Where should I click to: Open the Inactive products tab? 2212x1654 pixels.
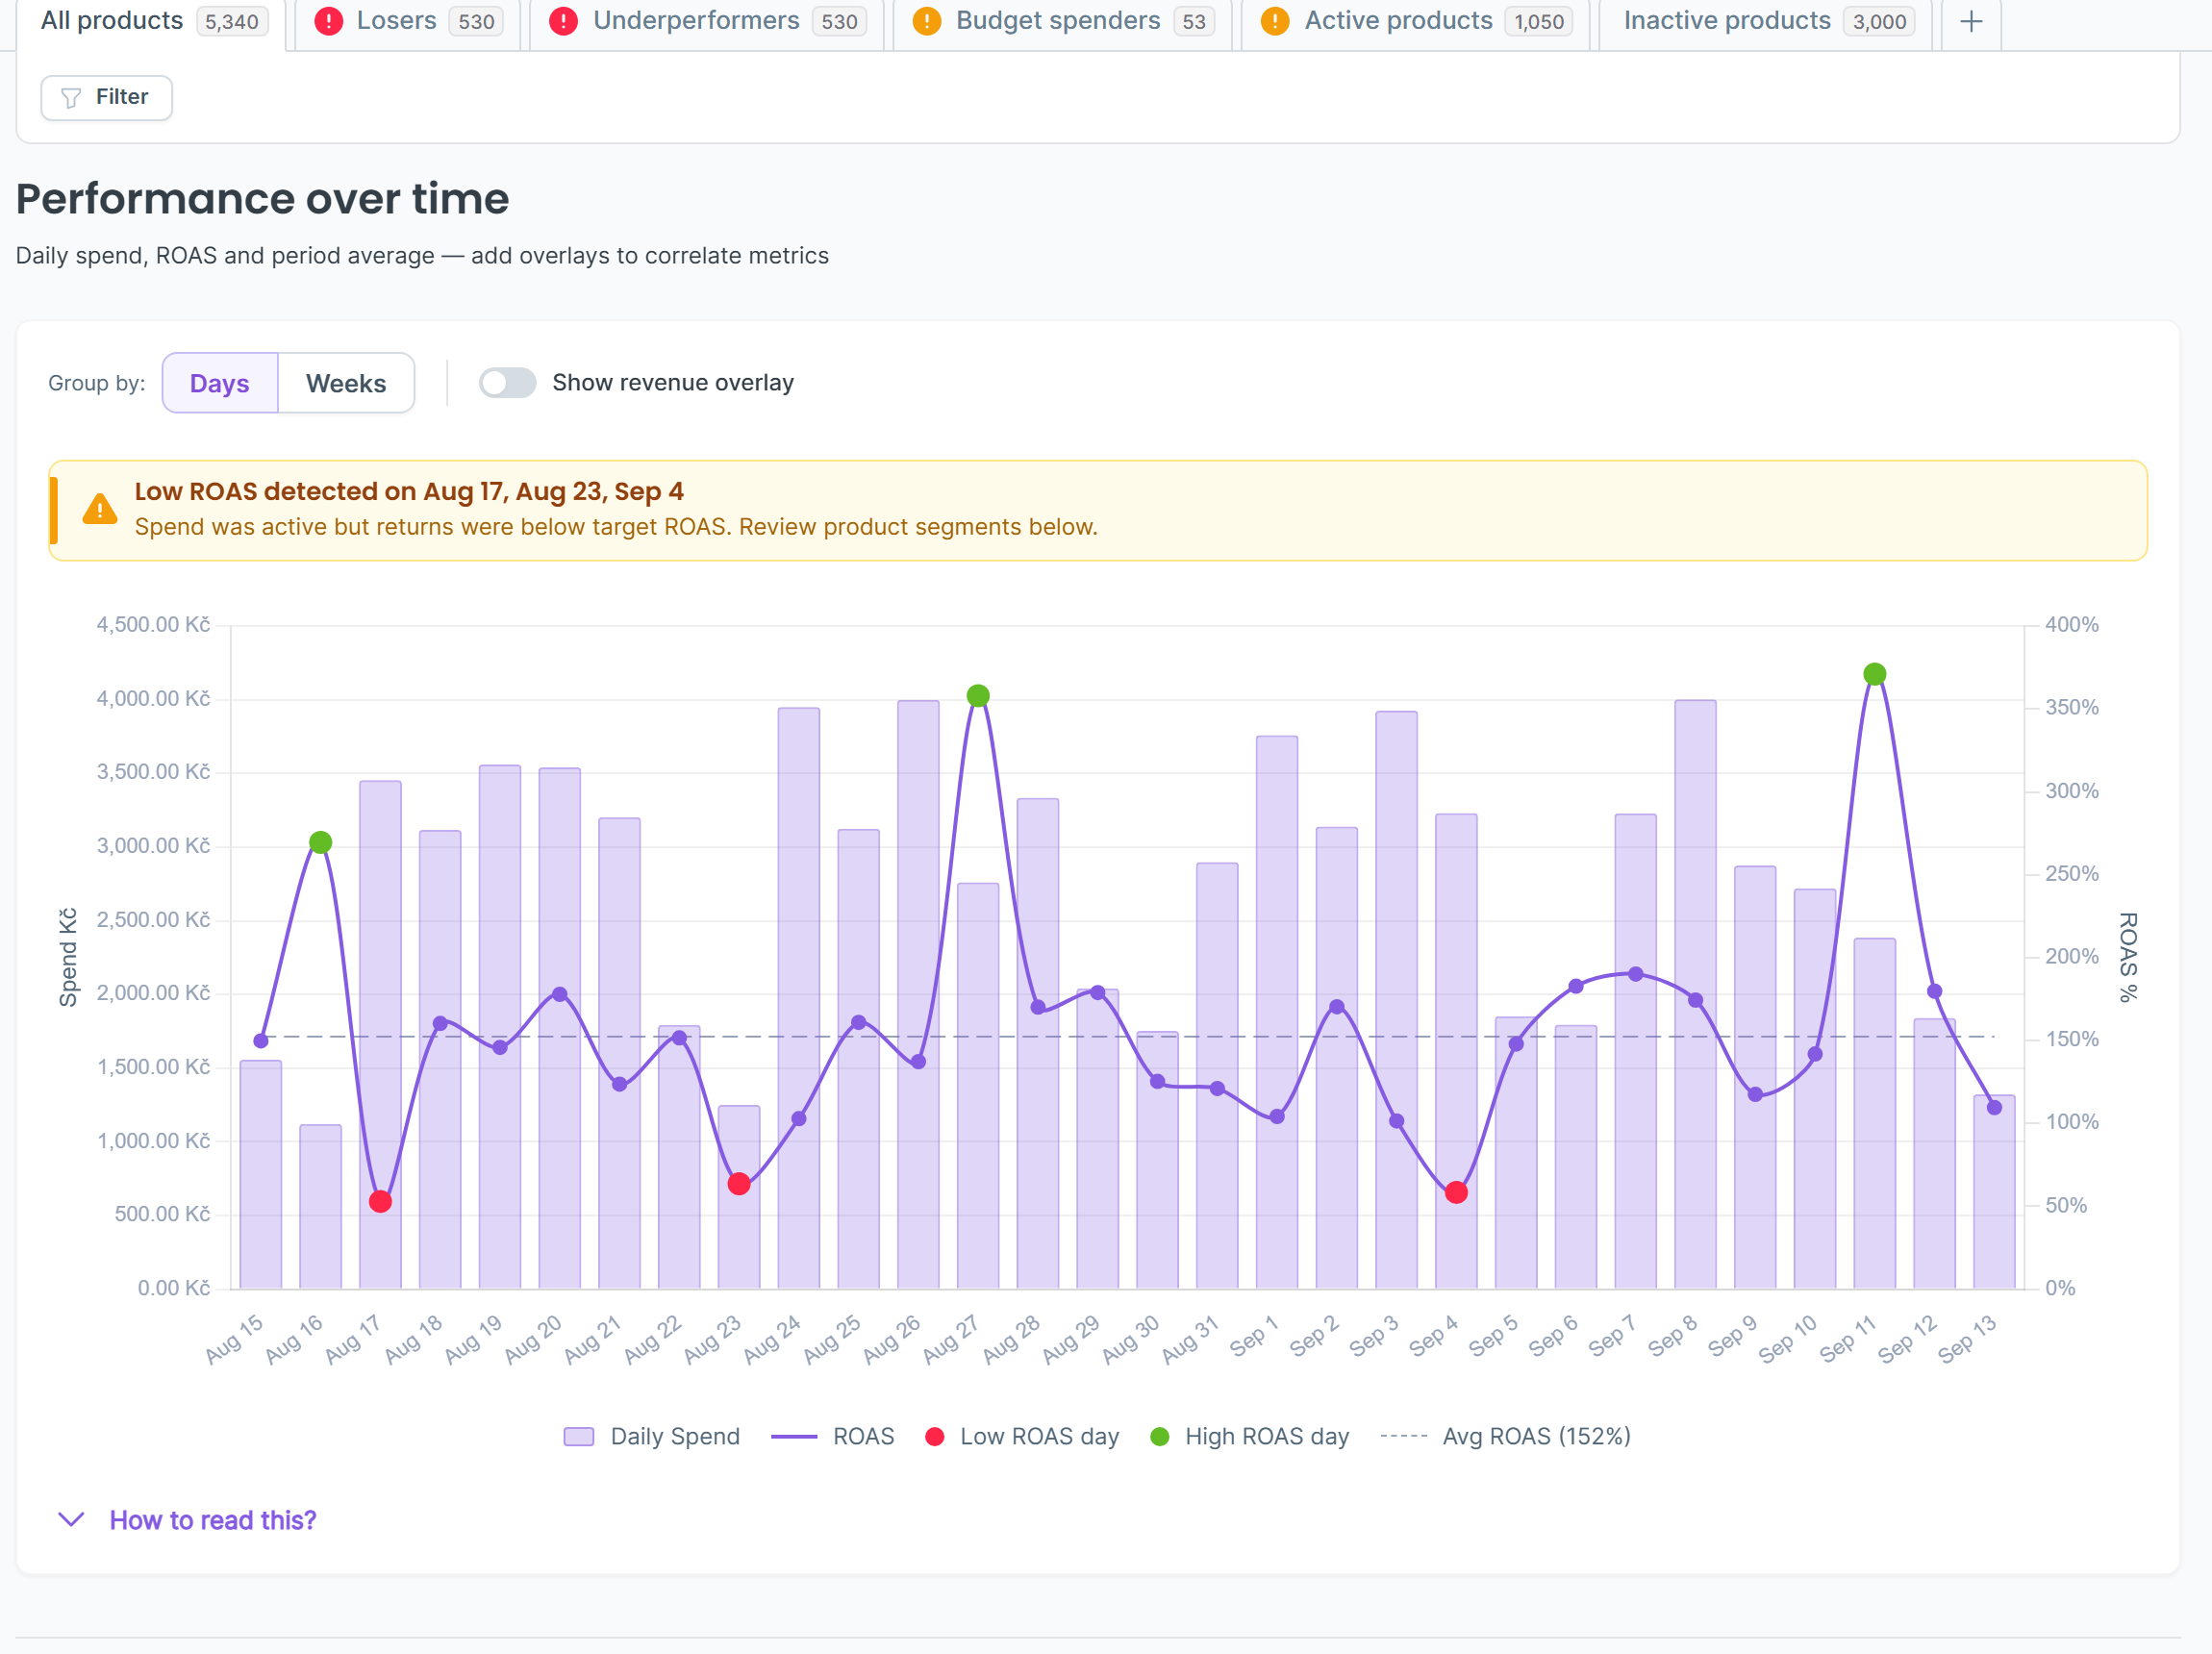coord(1766,21)
